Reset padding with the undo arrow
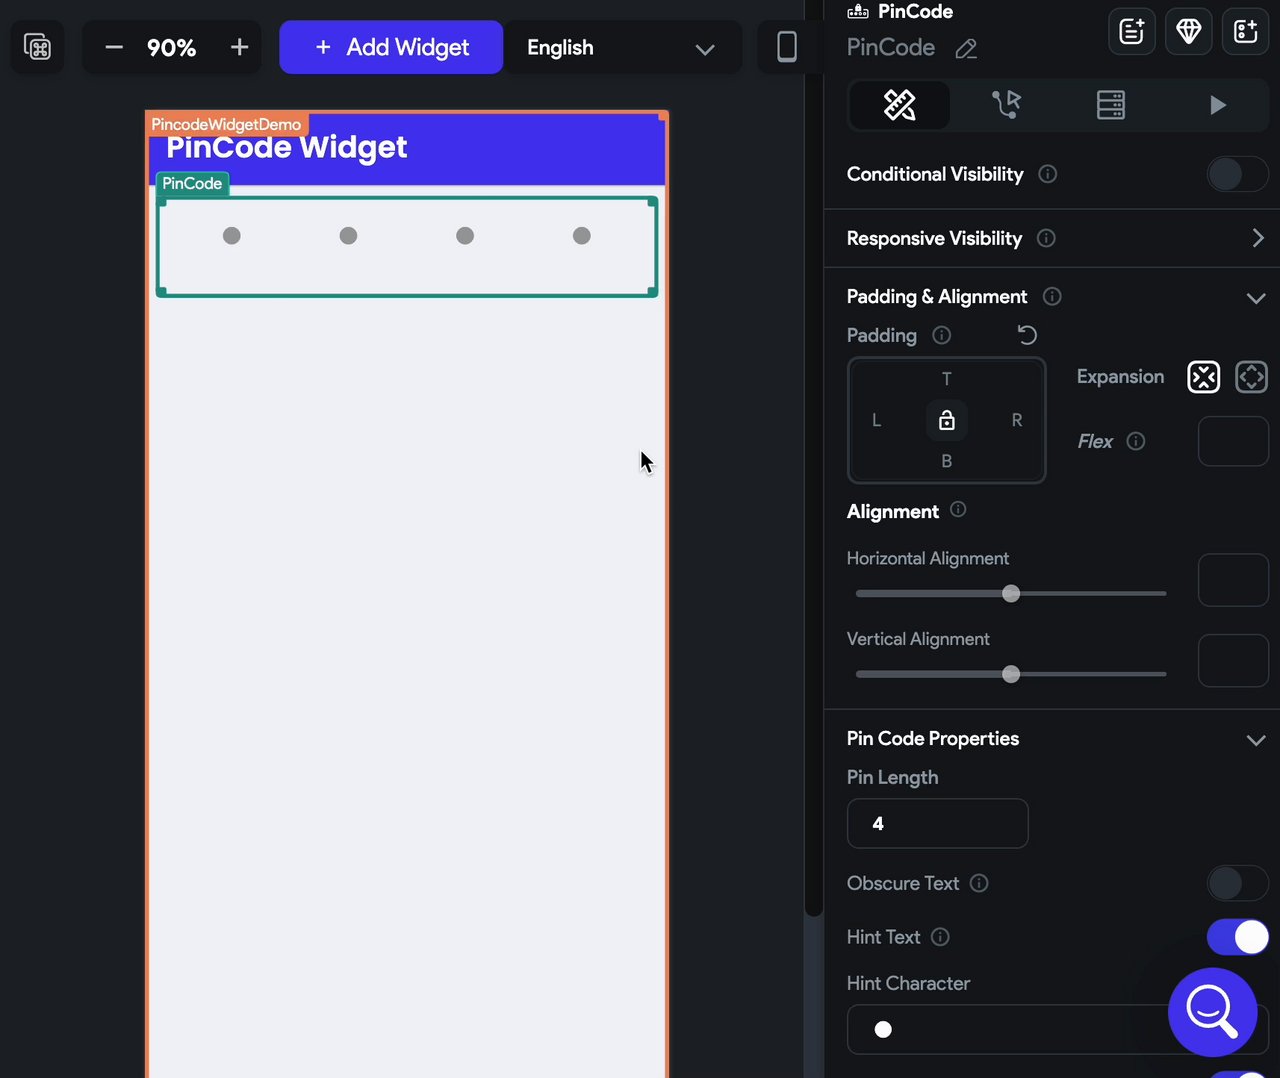The image size is (1280, 1078). pyautogui.click(x=1027, y=335)
